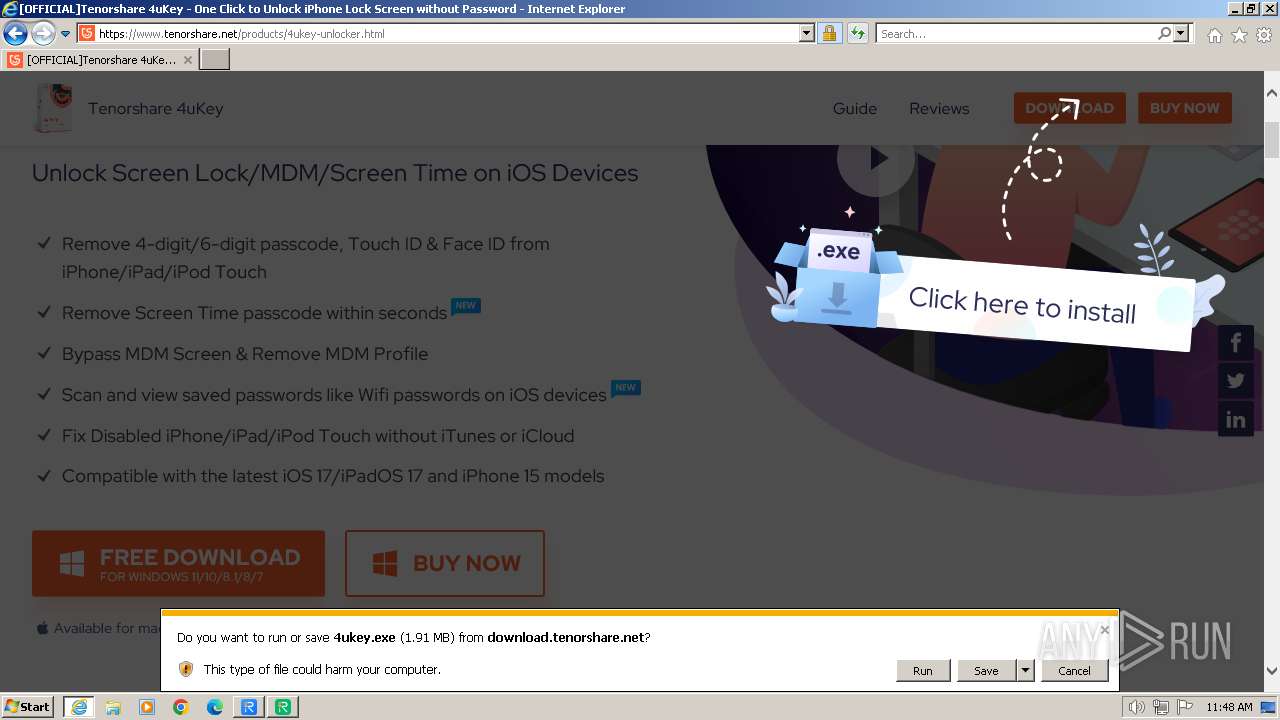Click the security shield warning icon

point(186,669)
